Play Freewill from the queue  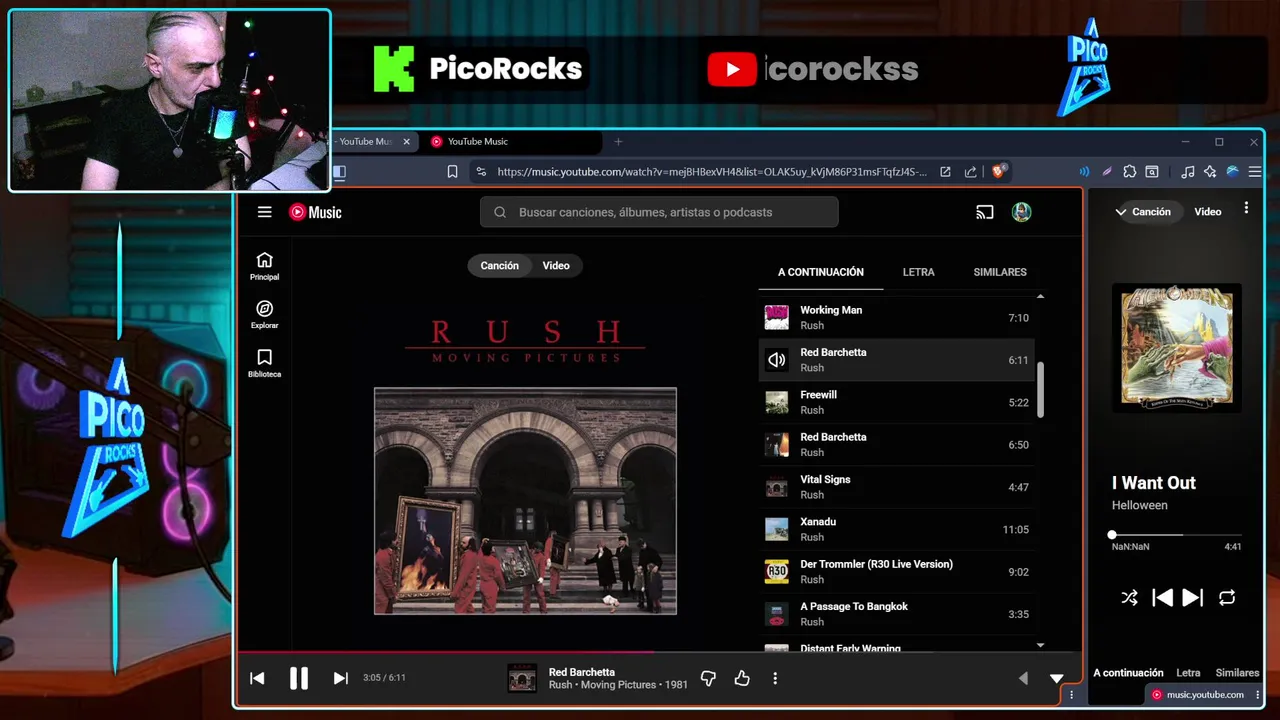click(896, 402)
